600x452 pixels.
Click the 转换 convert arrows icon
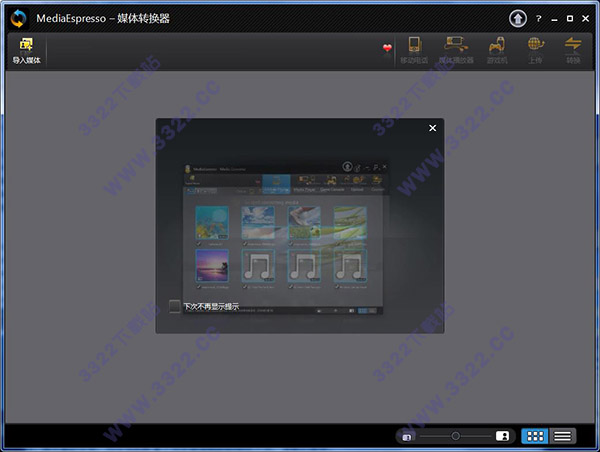(x=573, y=50)
